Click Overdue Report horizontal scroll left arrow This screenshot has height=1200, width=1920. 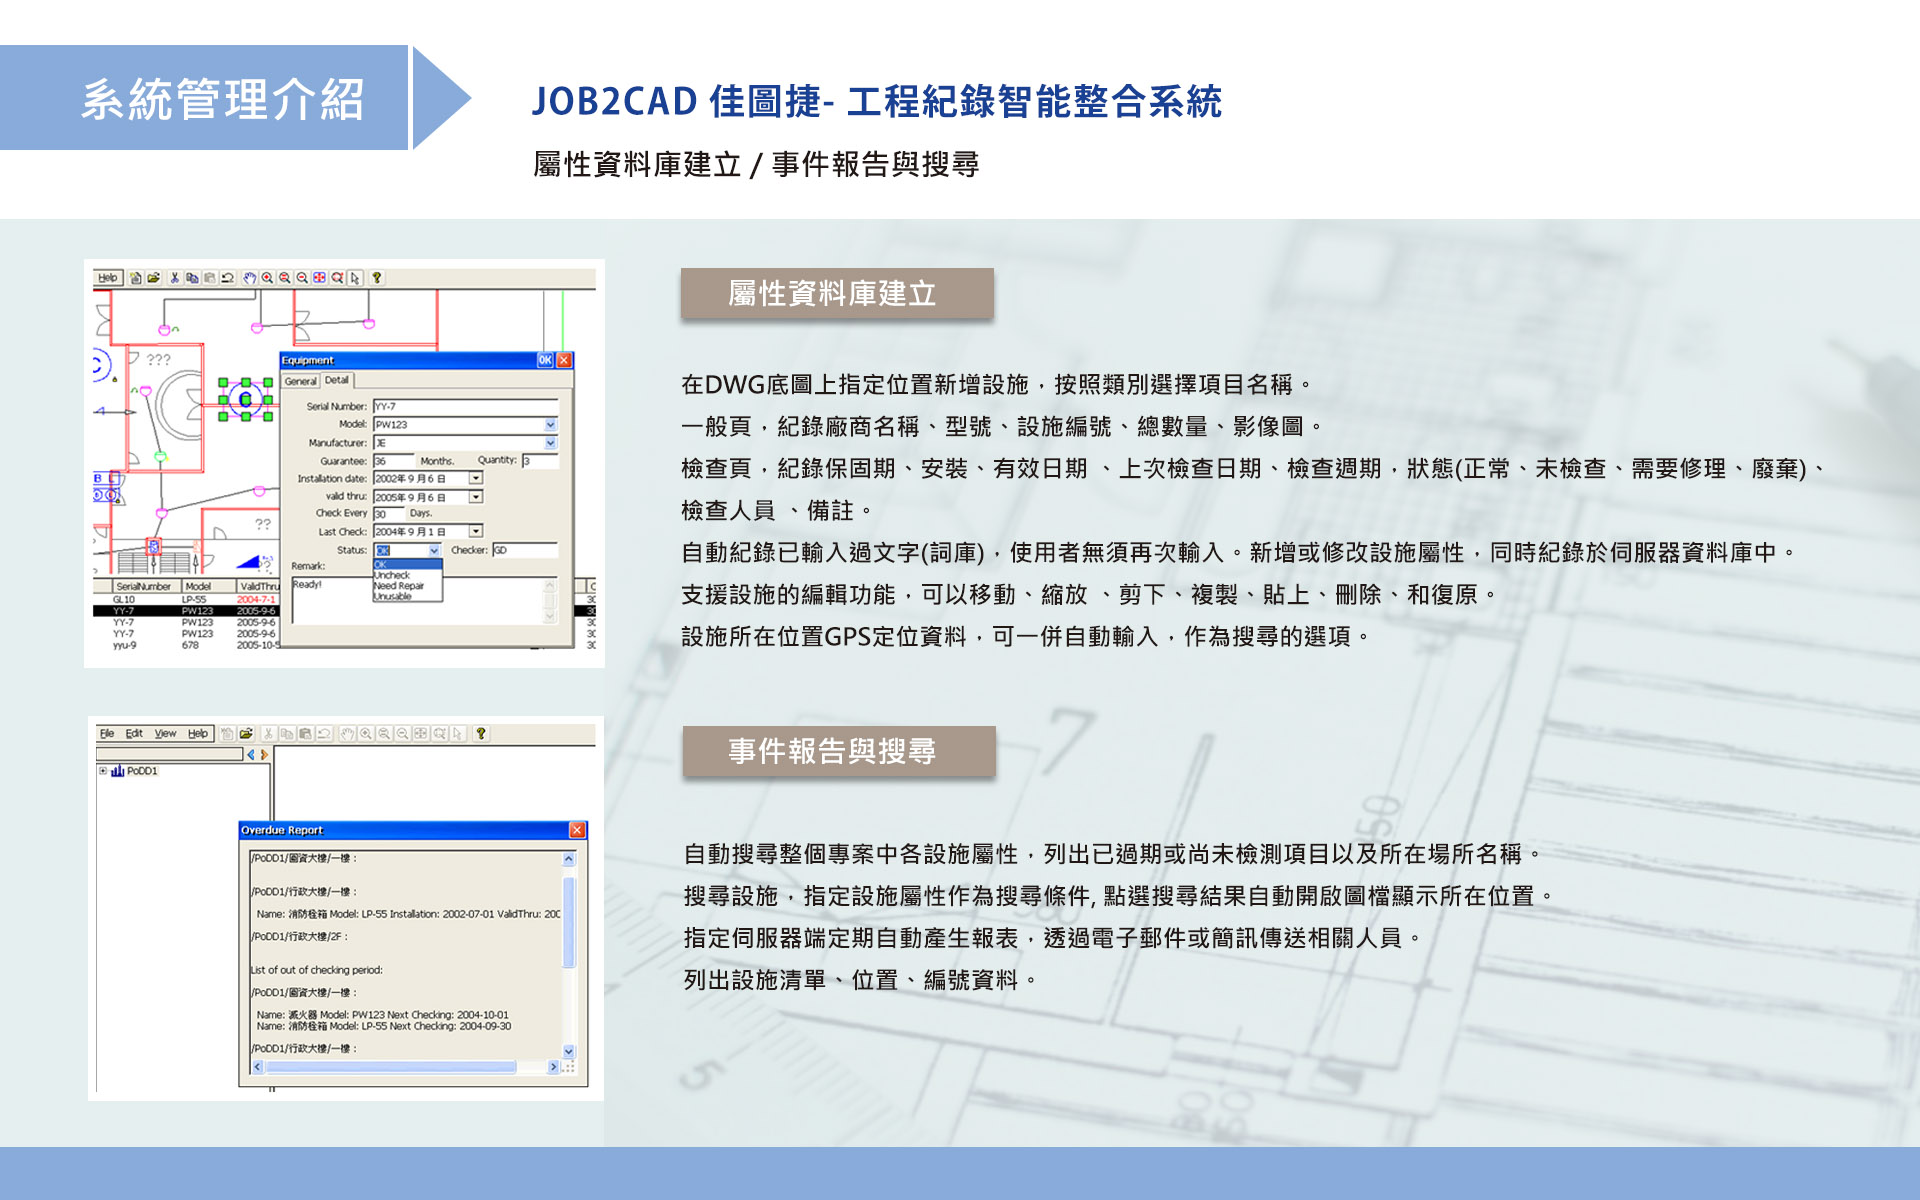point(257,1067)
